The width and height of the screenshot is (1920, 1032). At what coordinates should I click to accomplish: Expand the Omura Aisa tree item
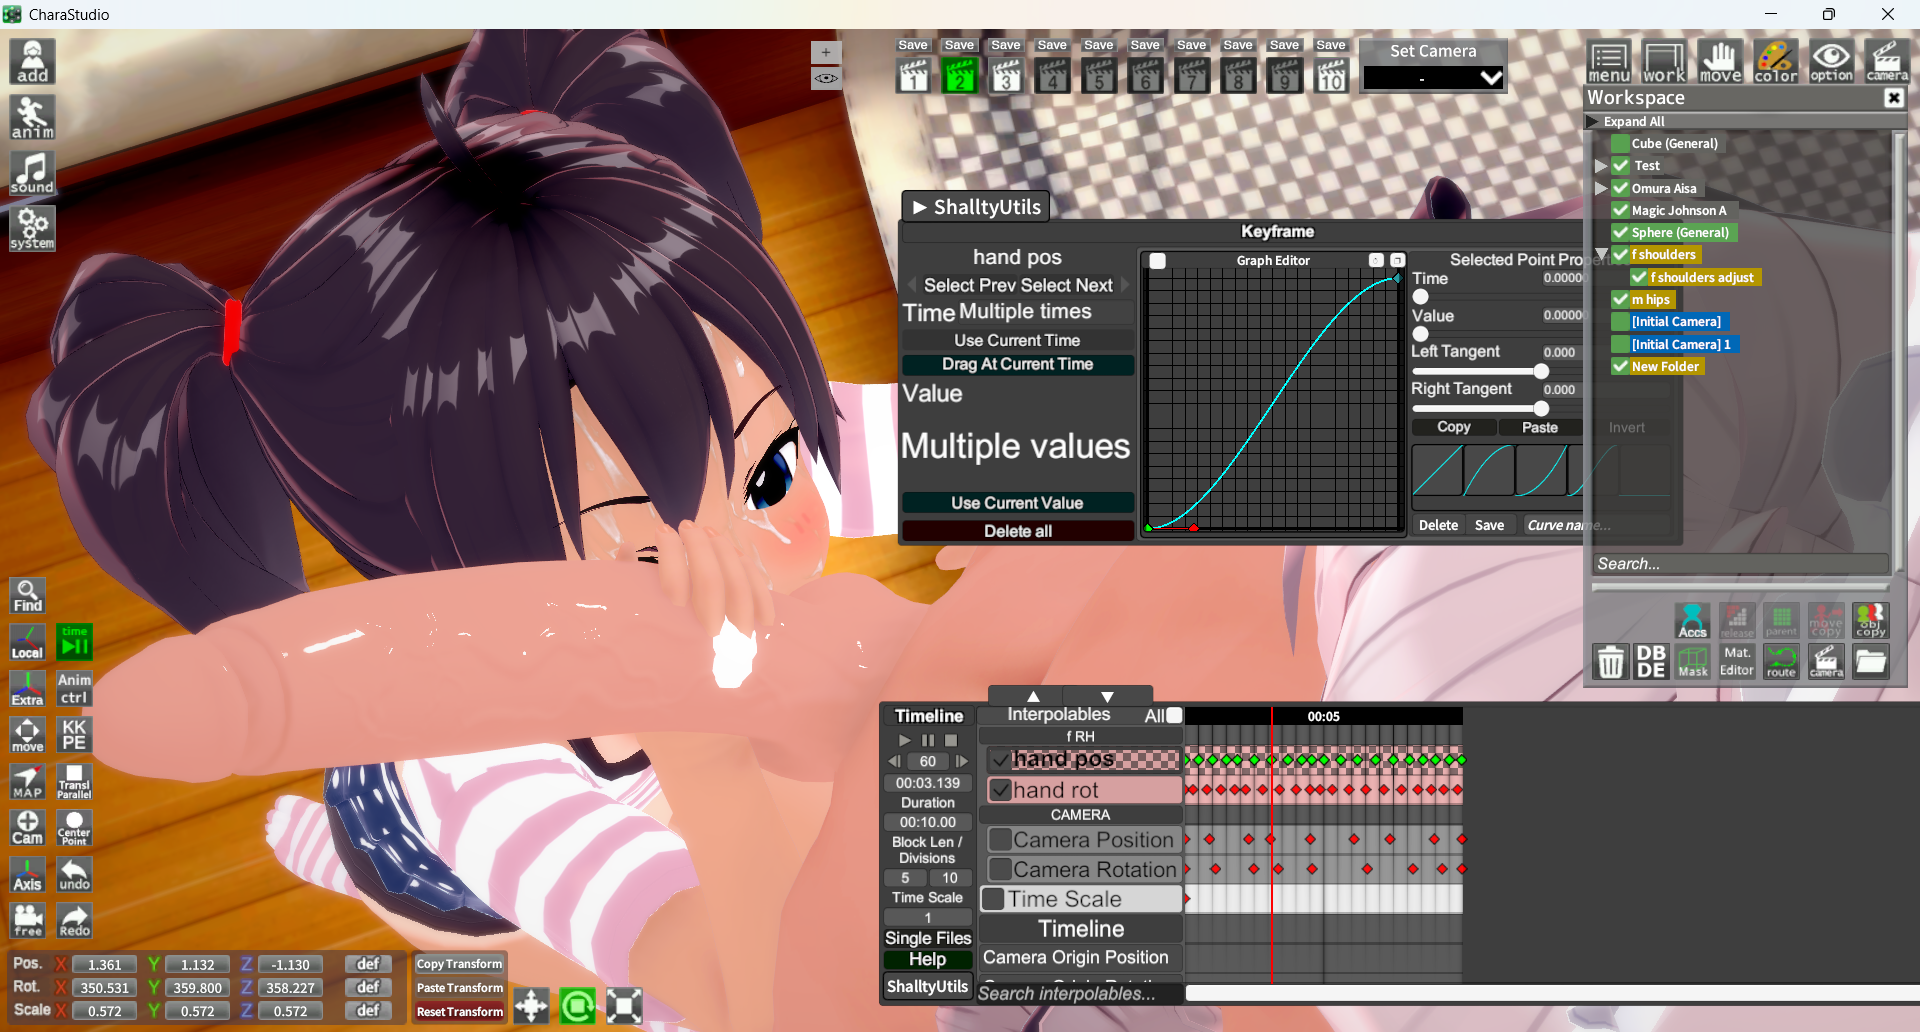click(x=1601, y=188)
